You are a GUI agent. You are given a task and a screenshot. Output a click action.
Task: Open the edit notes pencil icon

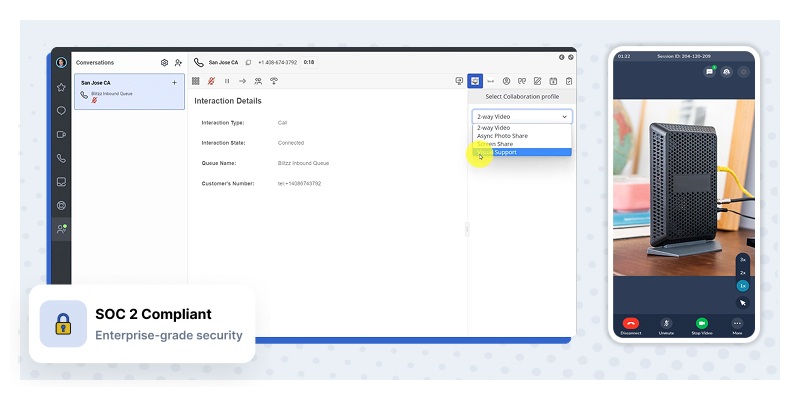pyautogui.click(x=537, y=81)
